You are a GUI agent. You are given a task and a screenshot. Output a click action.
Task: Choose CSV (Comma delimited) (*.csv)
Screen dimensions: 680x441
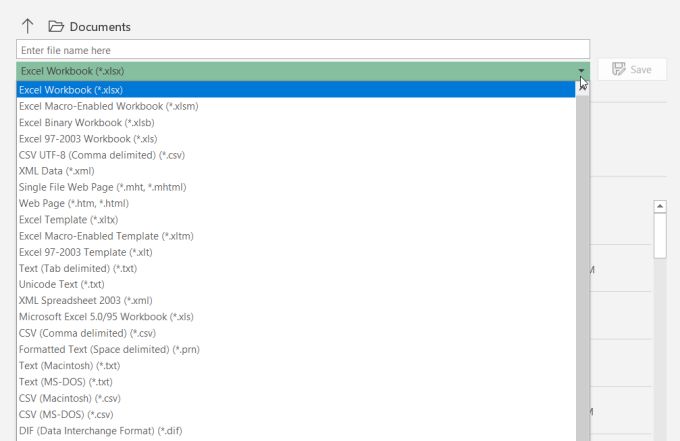click(296, 333)
